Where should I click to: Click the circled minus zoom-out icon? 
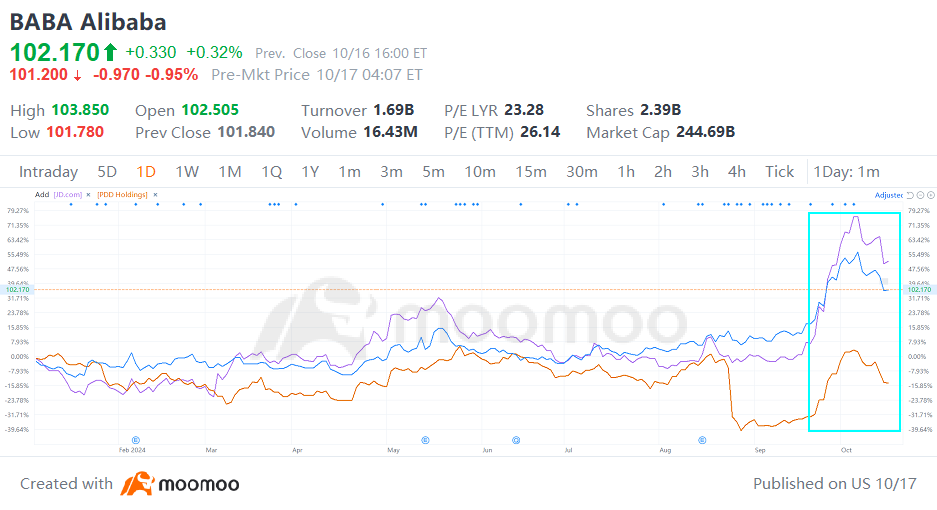(921, 195)
